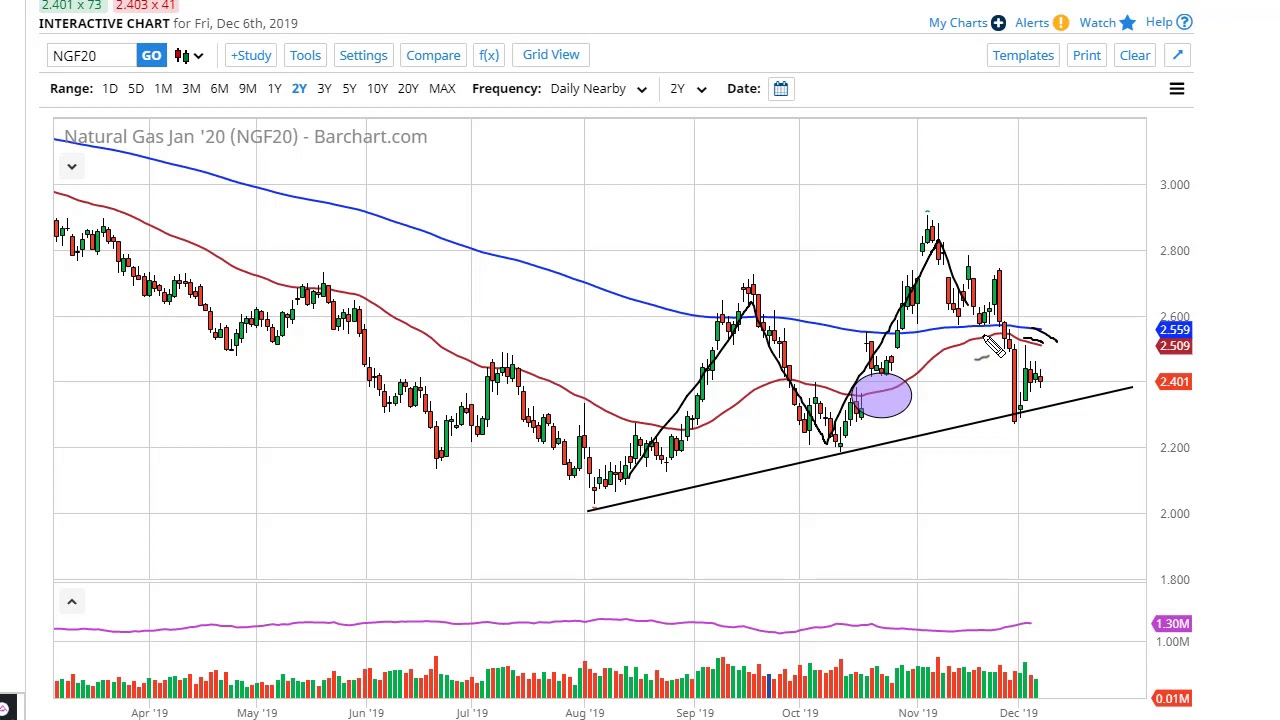Click the 2.000 price axis label
This screenshot has width=1280, height=720.
click(x=1174, y=514)
